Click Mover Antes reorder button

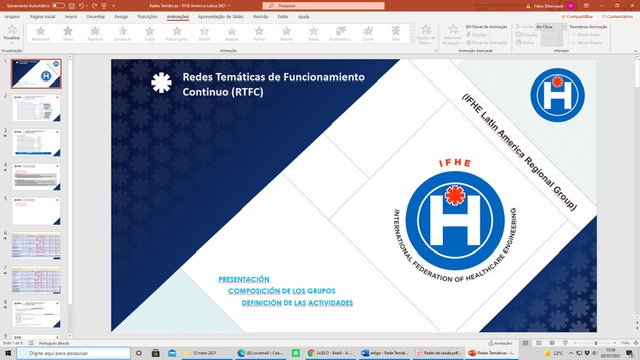[x=587, y=35]
